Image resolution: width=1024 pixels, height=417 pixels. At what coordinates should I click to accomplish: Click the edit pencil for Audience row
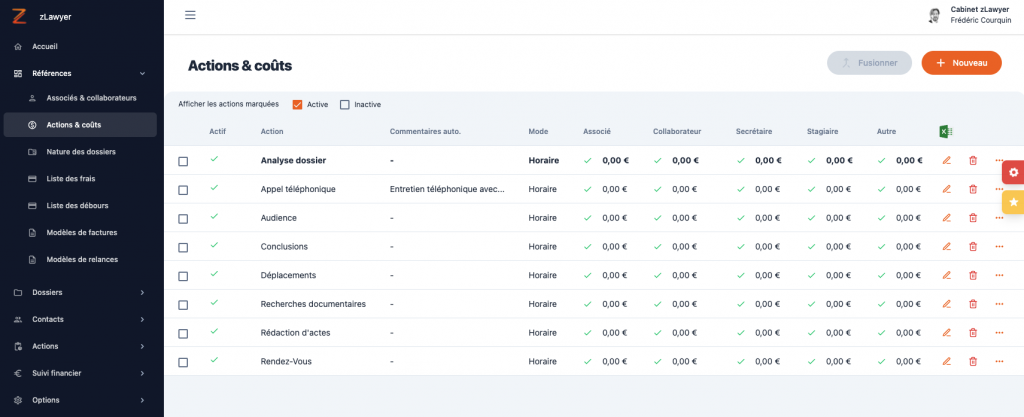(946, 218)
